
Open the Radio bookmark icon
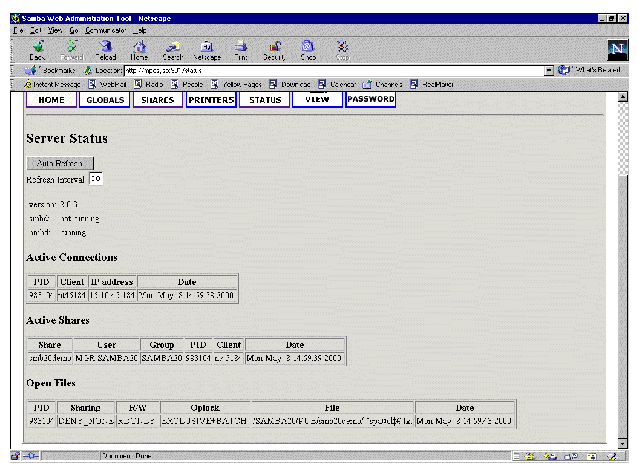click(x=138, y=84)
